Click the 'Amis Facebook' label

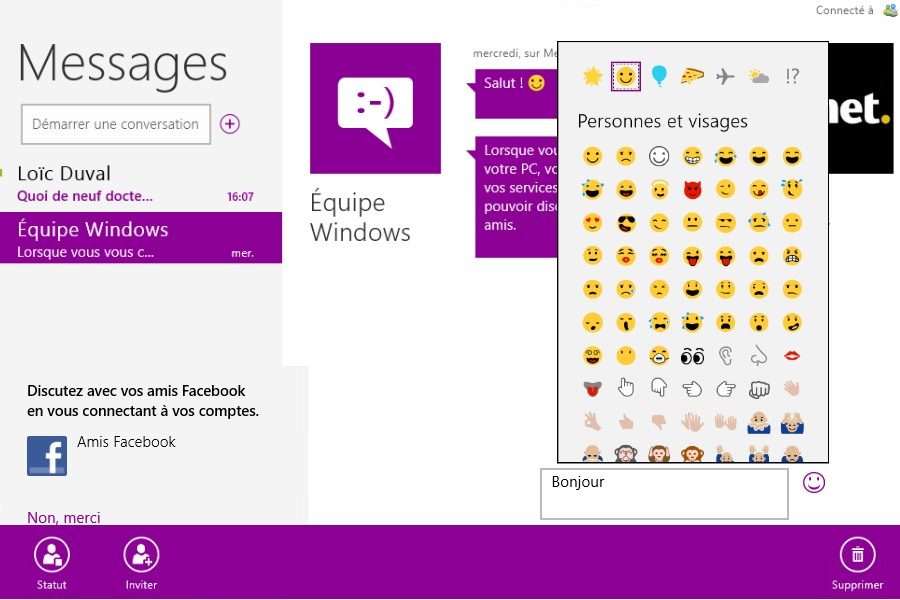click(x=126, y=442)
